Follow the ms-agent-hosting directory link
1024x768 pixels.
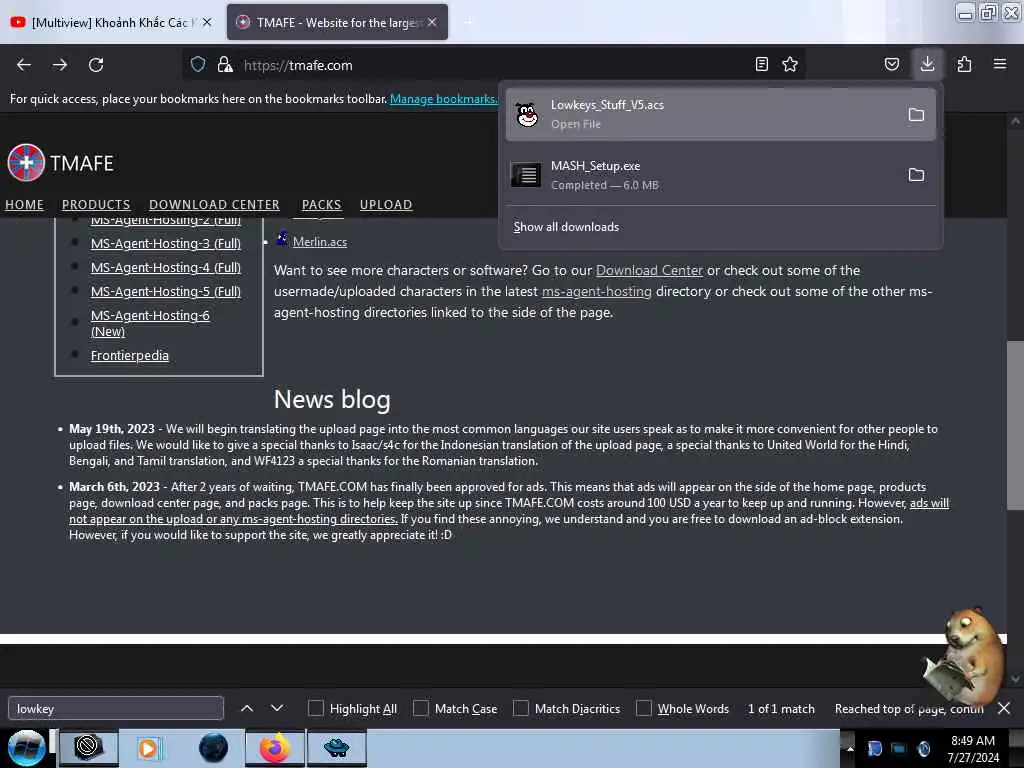click(x=597, y=291)
